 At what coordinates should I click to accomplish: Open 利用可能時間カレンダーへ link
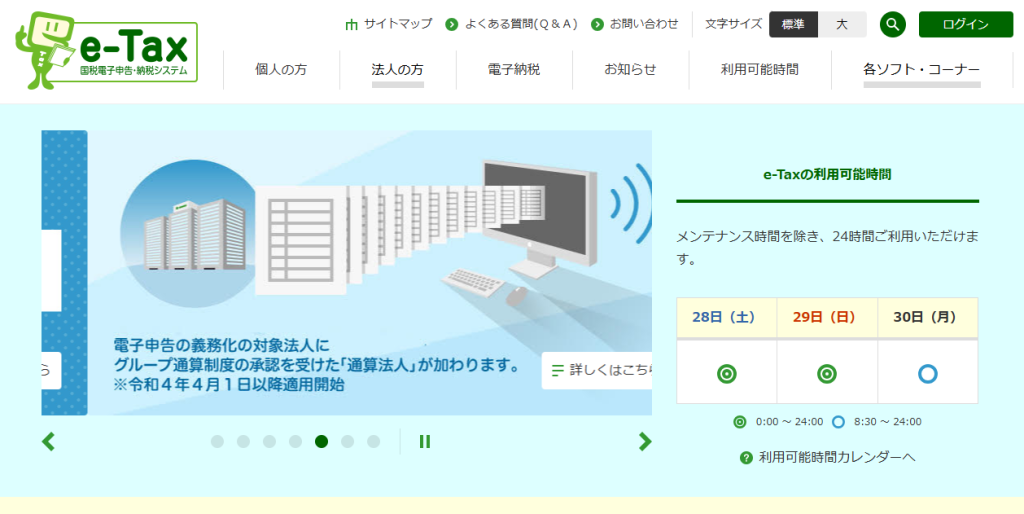click(x=837, y=457)
